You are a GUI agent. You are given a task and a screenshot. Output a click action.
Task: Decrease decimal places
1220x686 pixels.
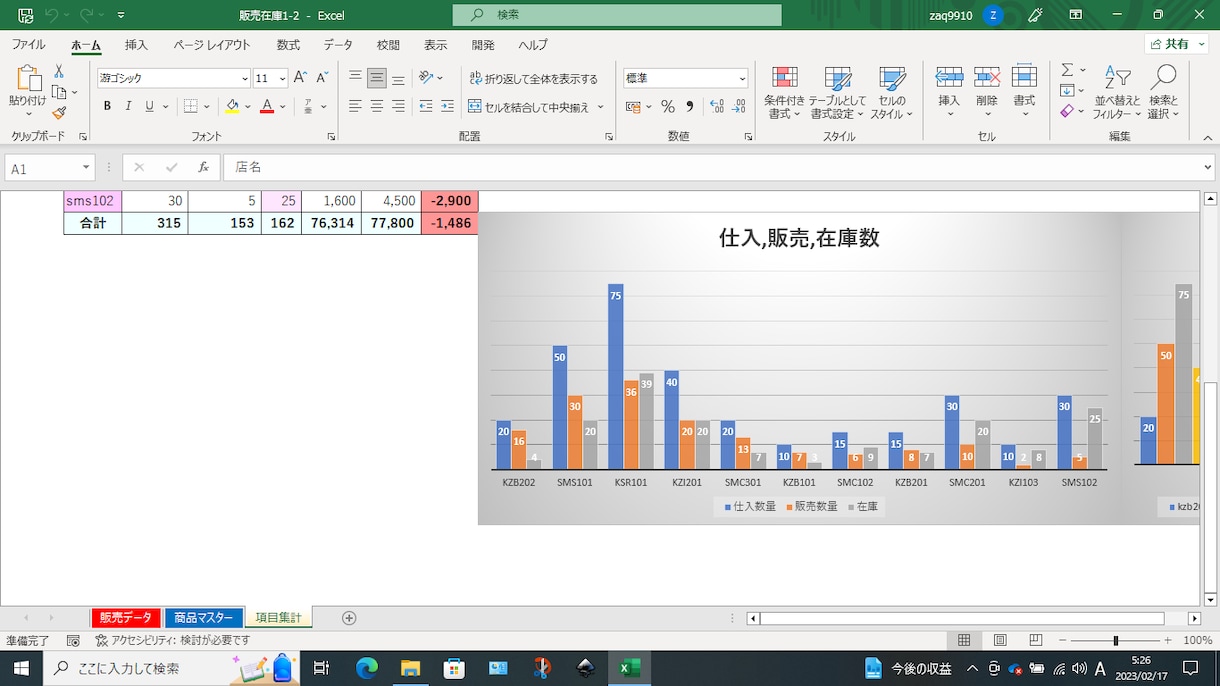click(x=740, y=106)
